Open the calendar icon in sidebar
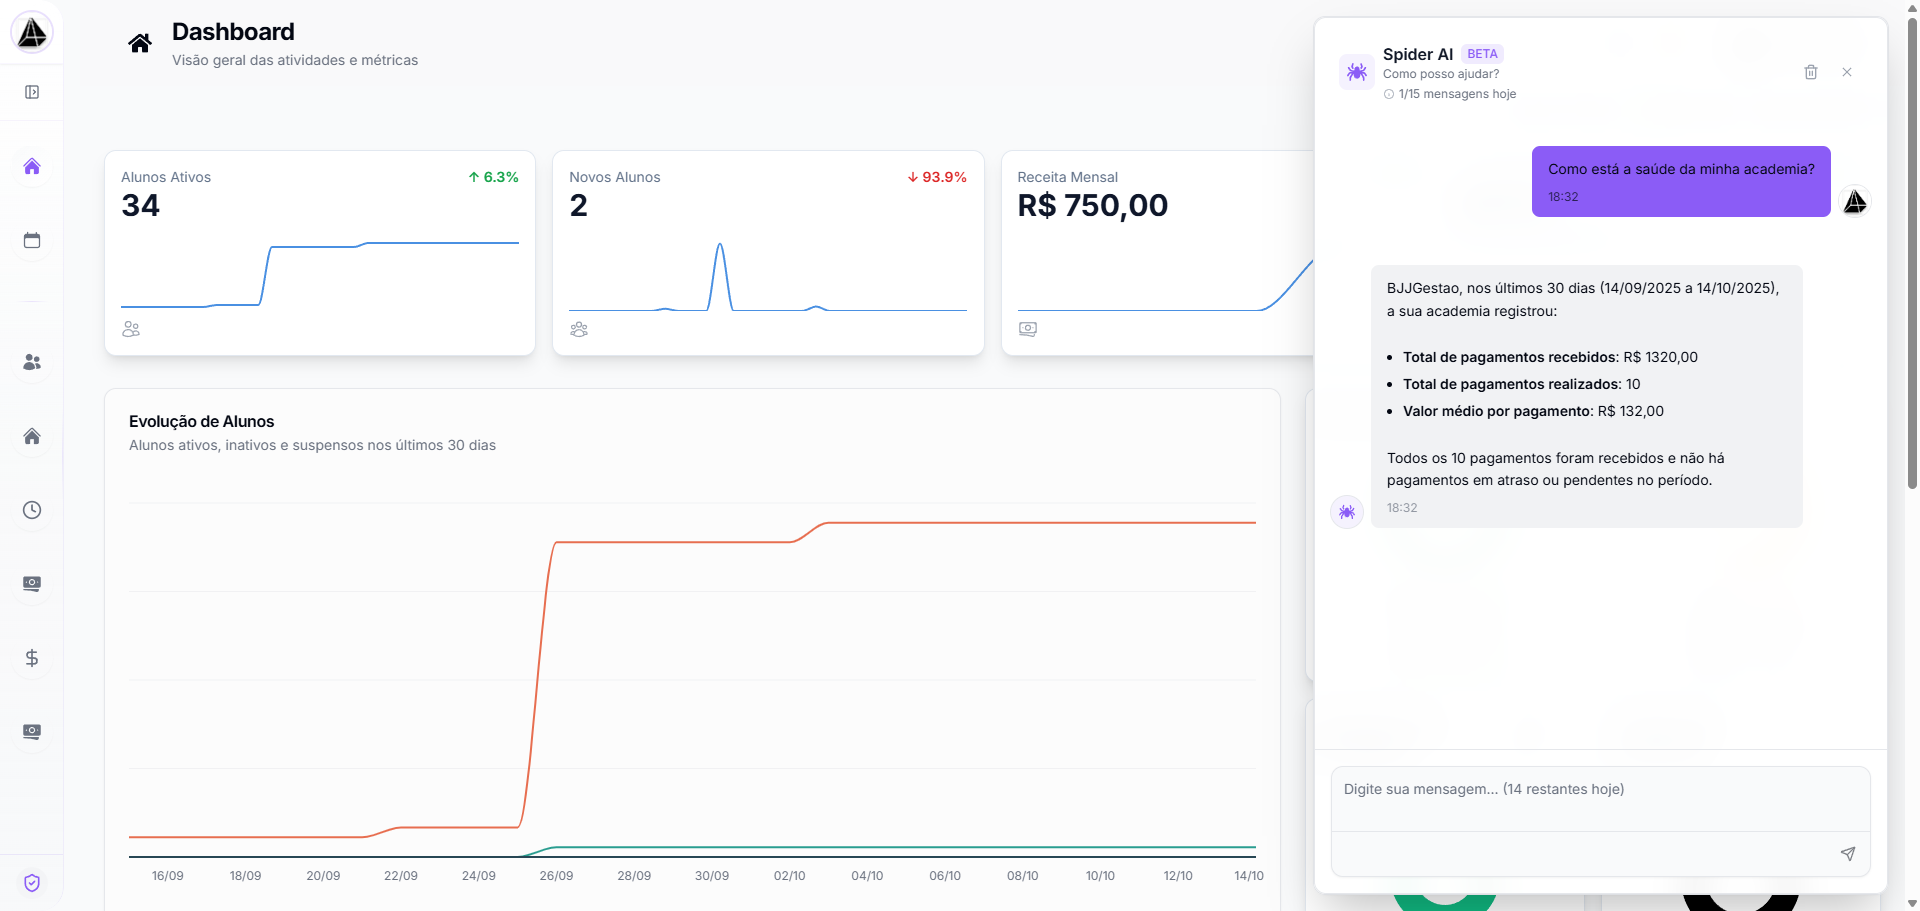1920x911 pixels. coord(32,240)
